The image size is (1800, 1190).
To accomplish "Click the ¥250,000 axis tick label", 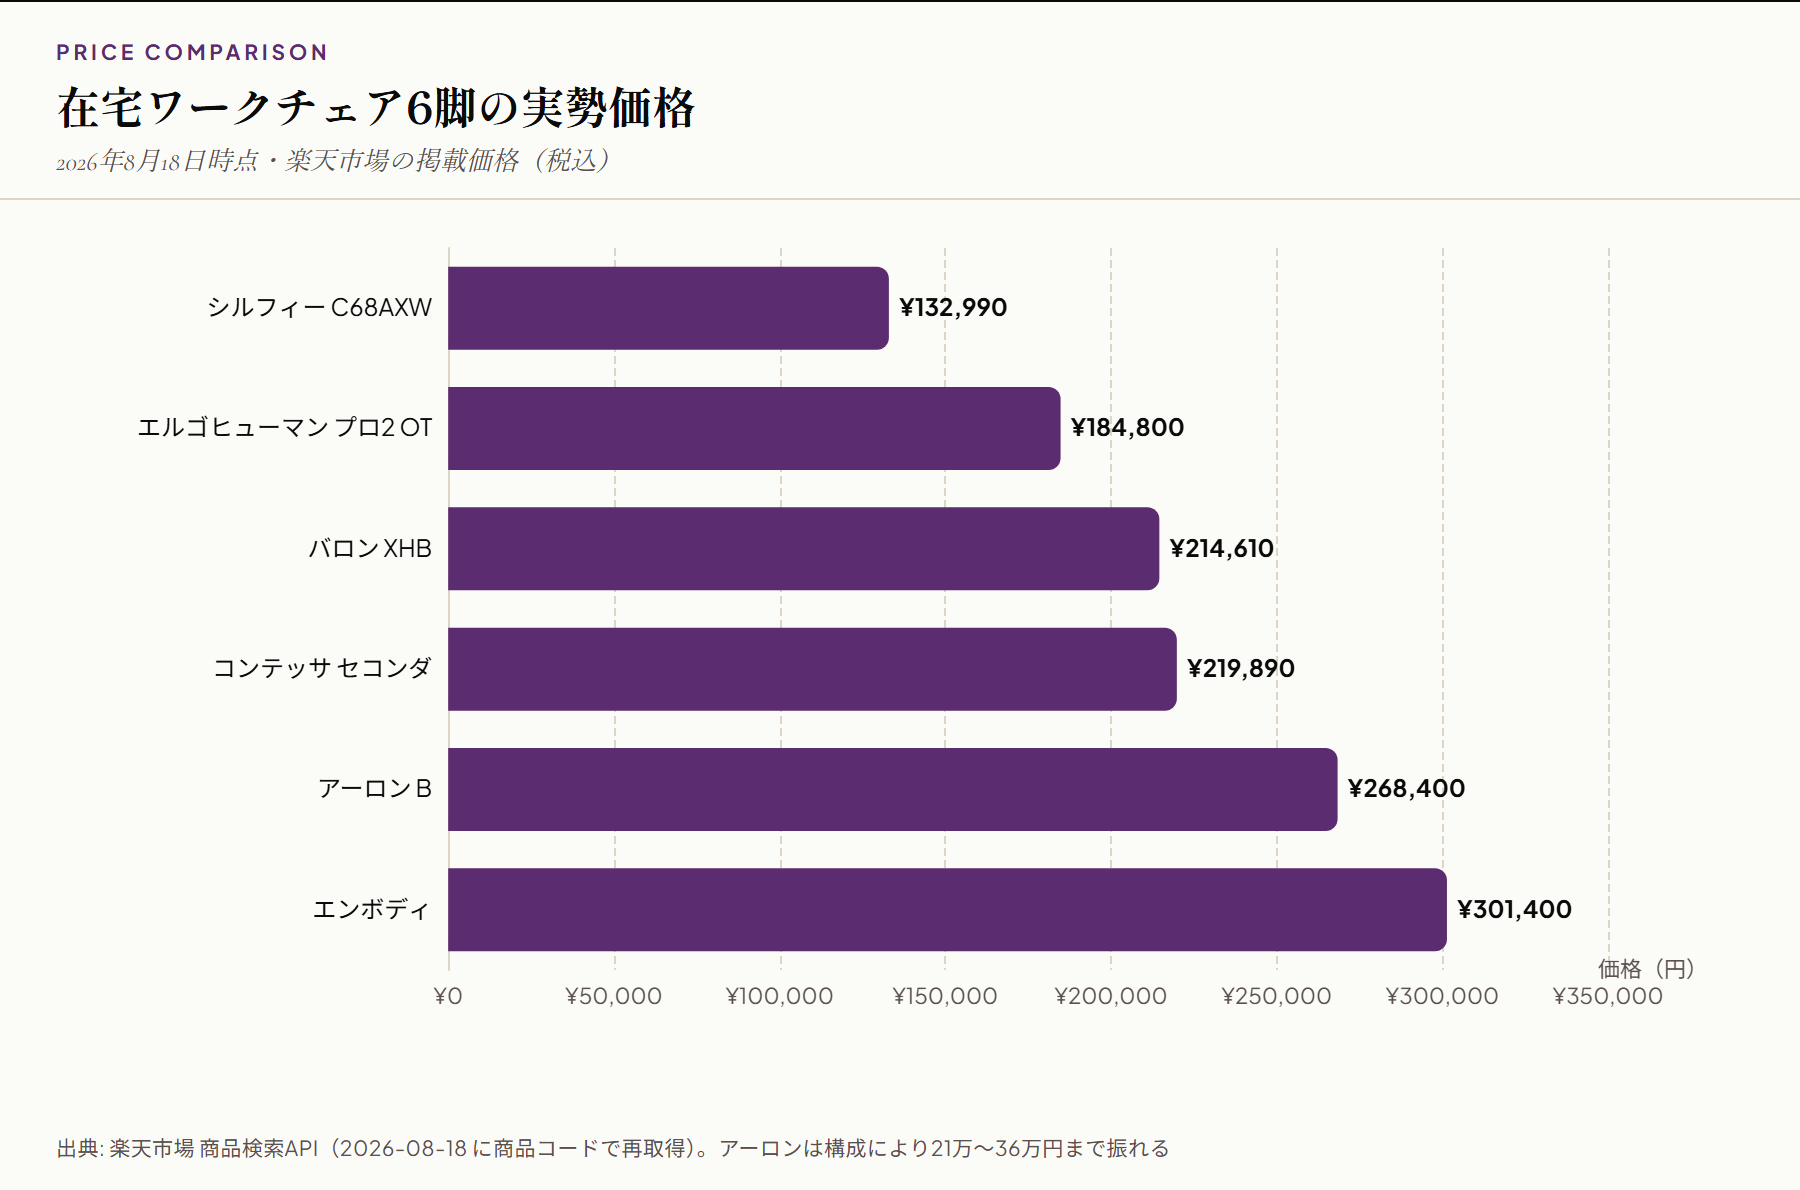I will click(x=1277, y=996).
